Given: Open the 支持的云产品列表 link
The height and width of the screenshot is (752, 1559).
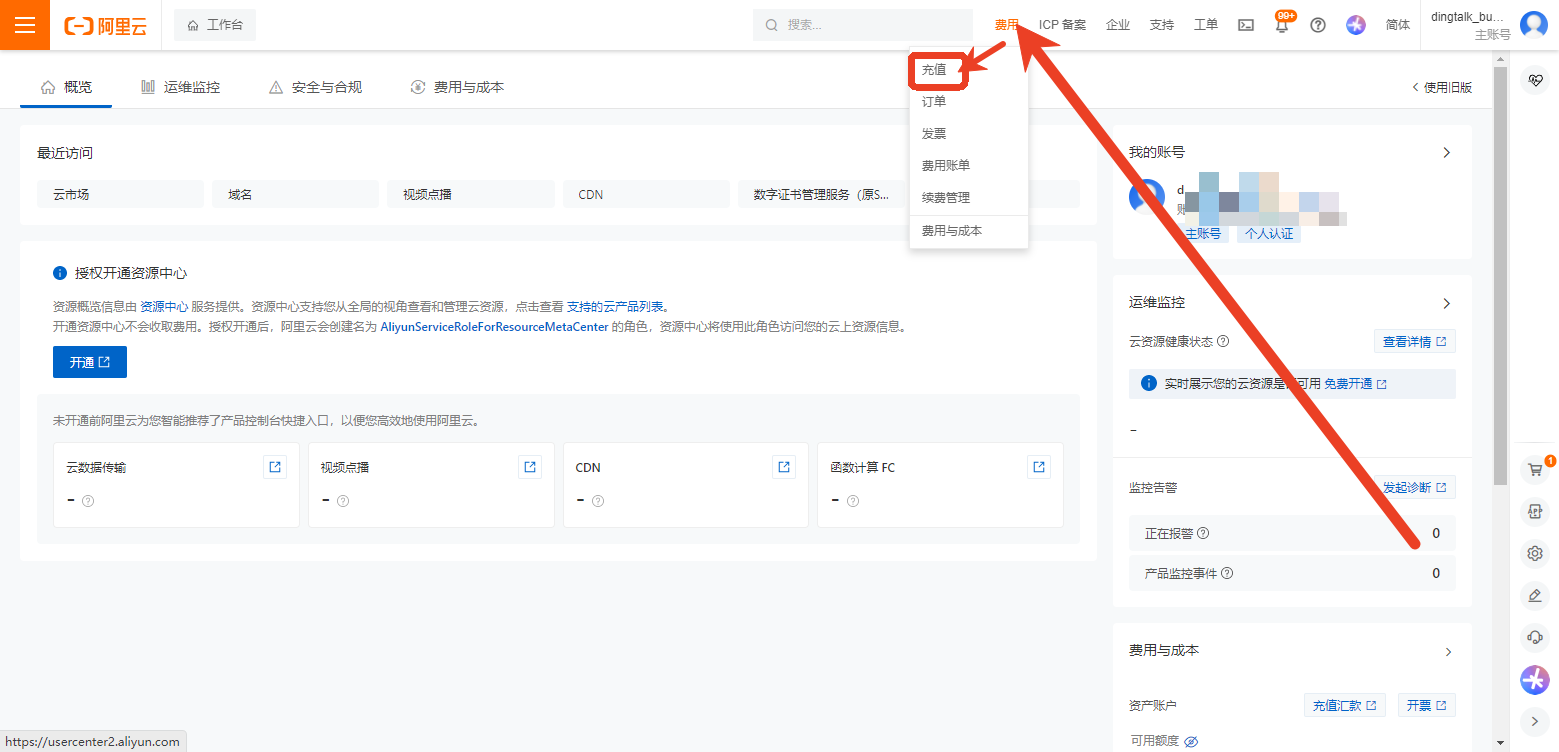Looking at the screenshot, I should point(617,307).
